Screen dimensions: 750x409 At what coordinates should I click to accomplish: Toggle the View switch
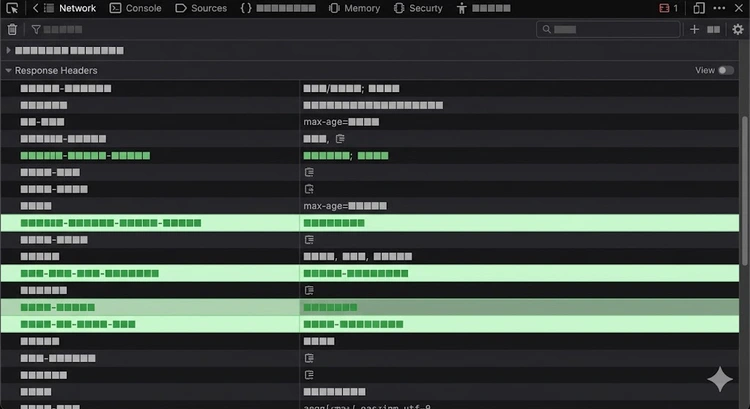(726, 70)
